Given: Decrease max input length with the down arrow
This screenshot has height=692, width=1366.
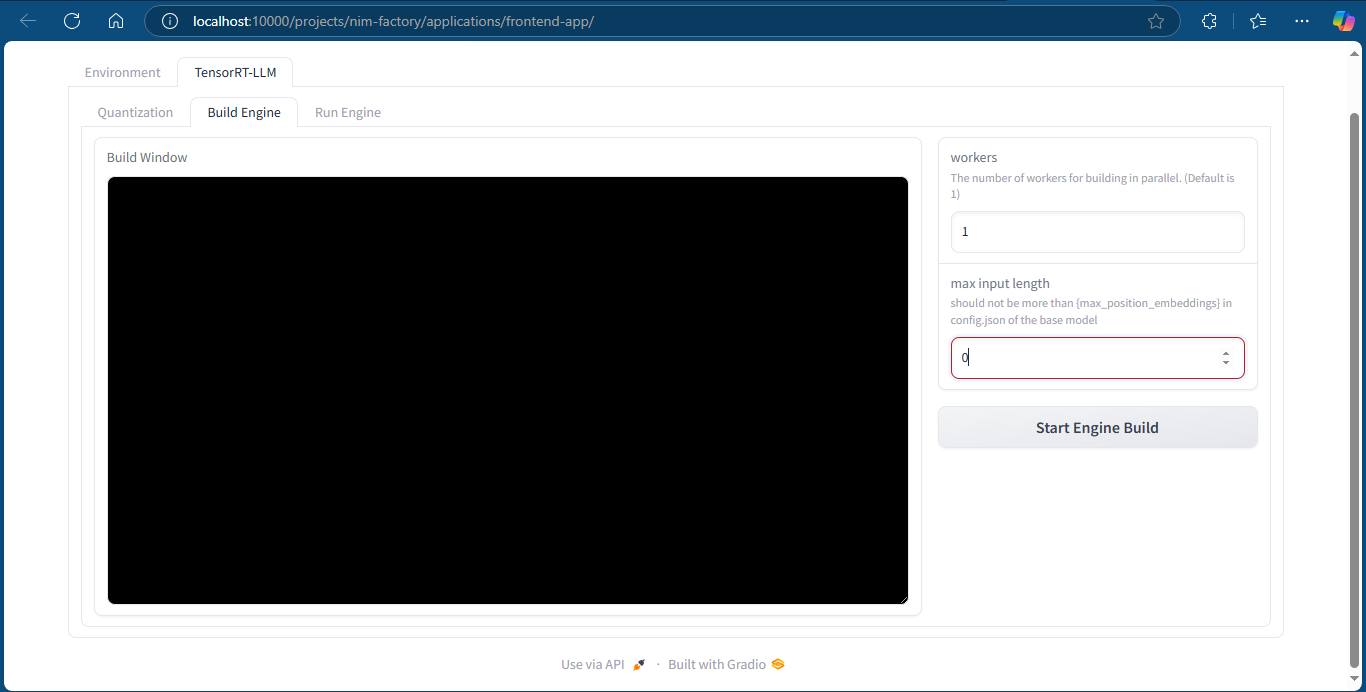Looking at the screenshot, I should pyautogui.click(x=1226, y=362).
